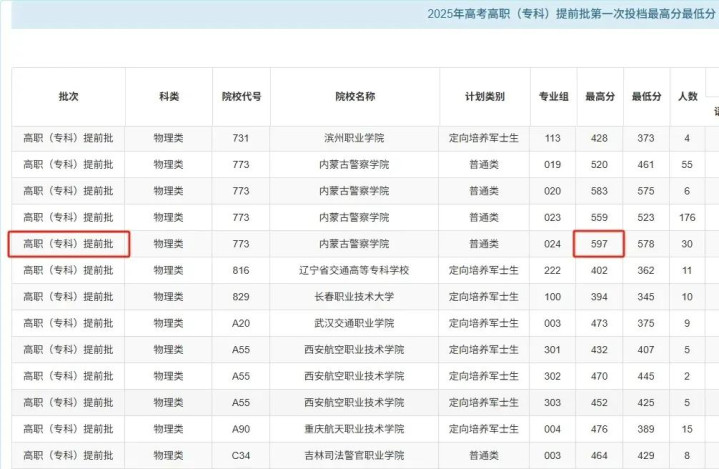
Task: Click the highest score 432 cell
Action: (x=599, y=350)
